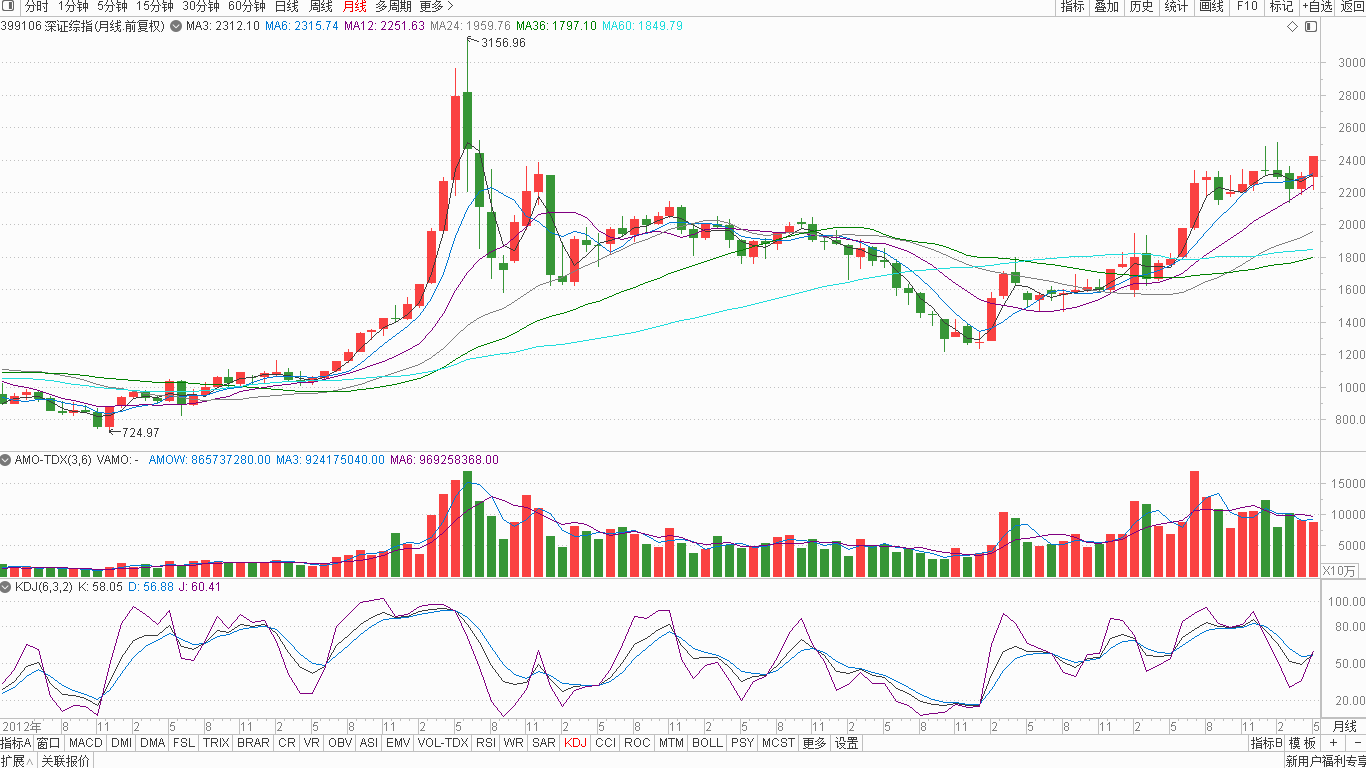Zoom out with the minus button at bottom-right
Image resolution: width=1366 pixels, height=768 pixels.
1357,743
